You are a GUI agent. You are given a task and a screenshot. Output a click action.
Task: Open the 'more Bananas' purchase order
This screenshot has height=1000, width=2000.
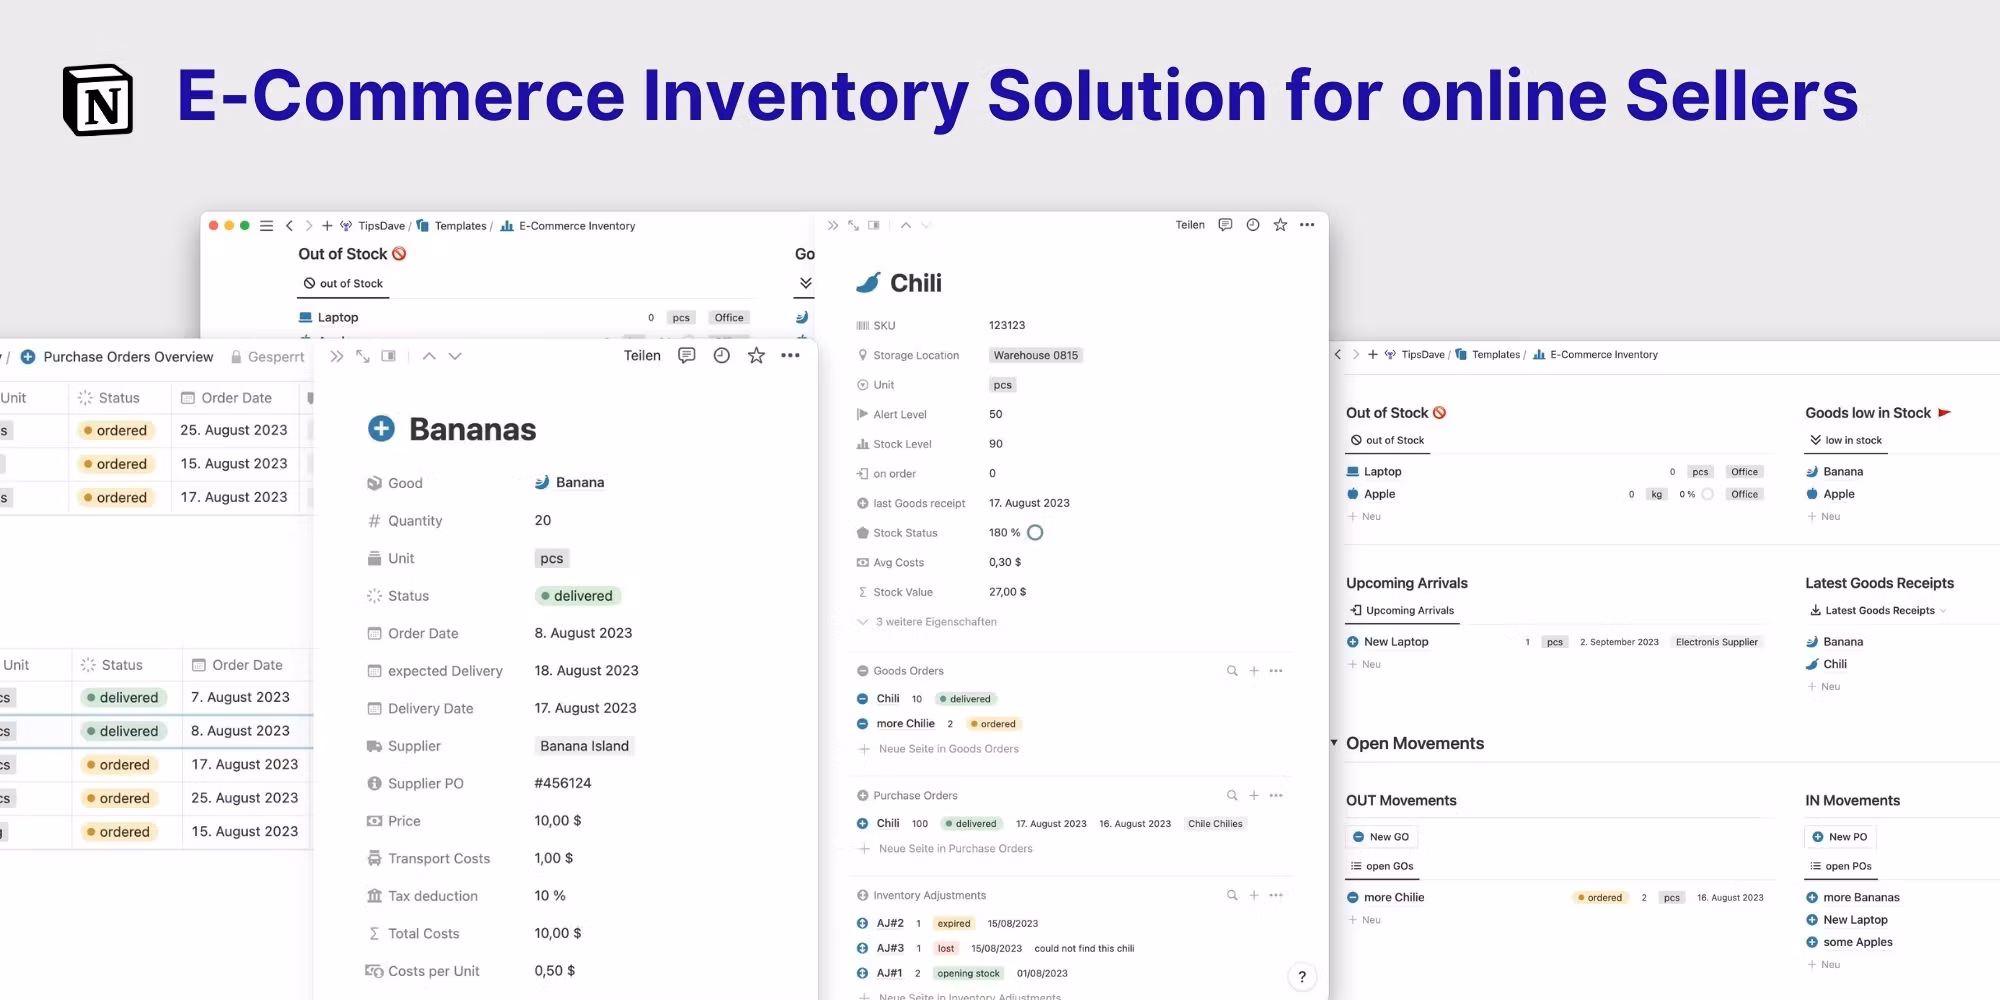pyautogui.click(x=1860, y=898)
